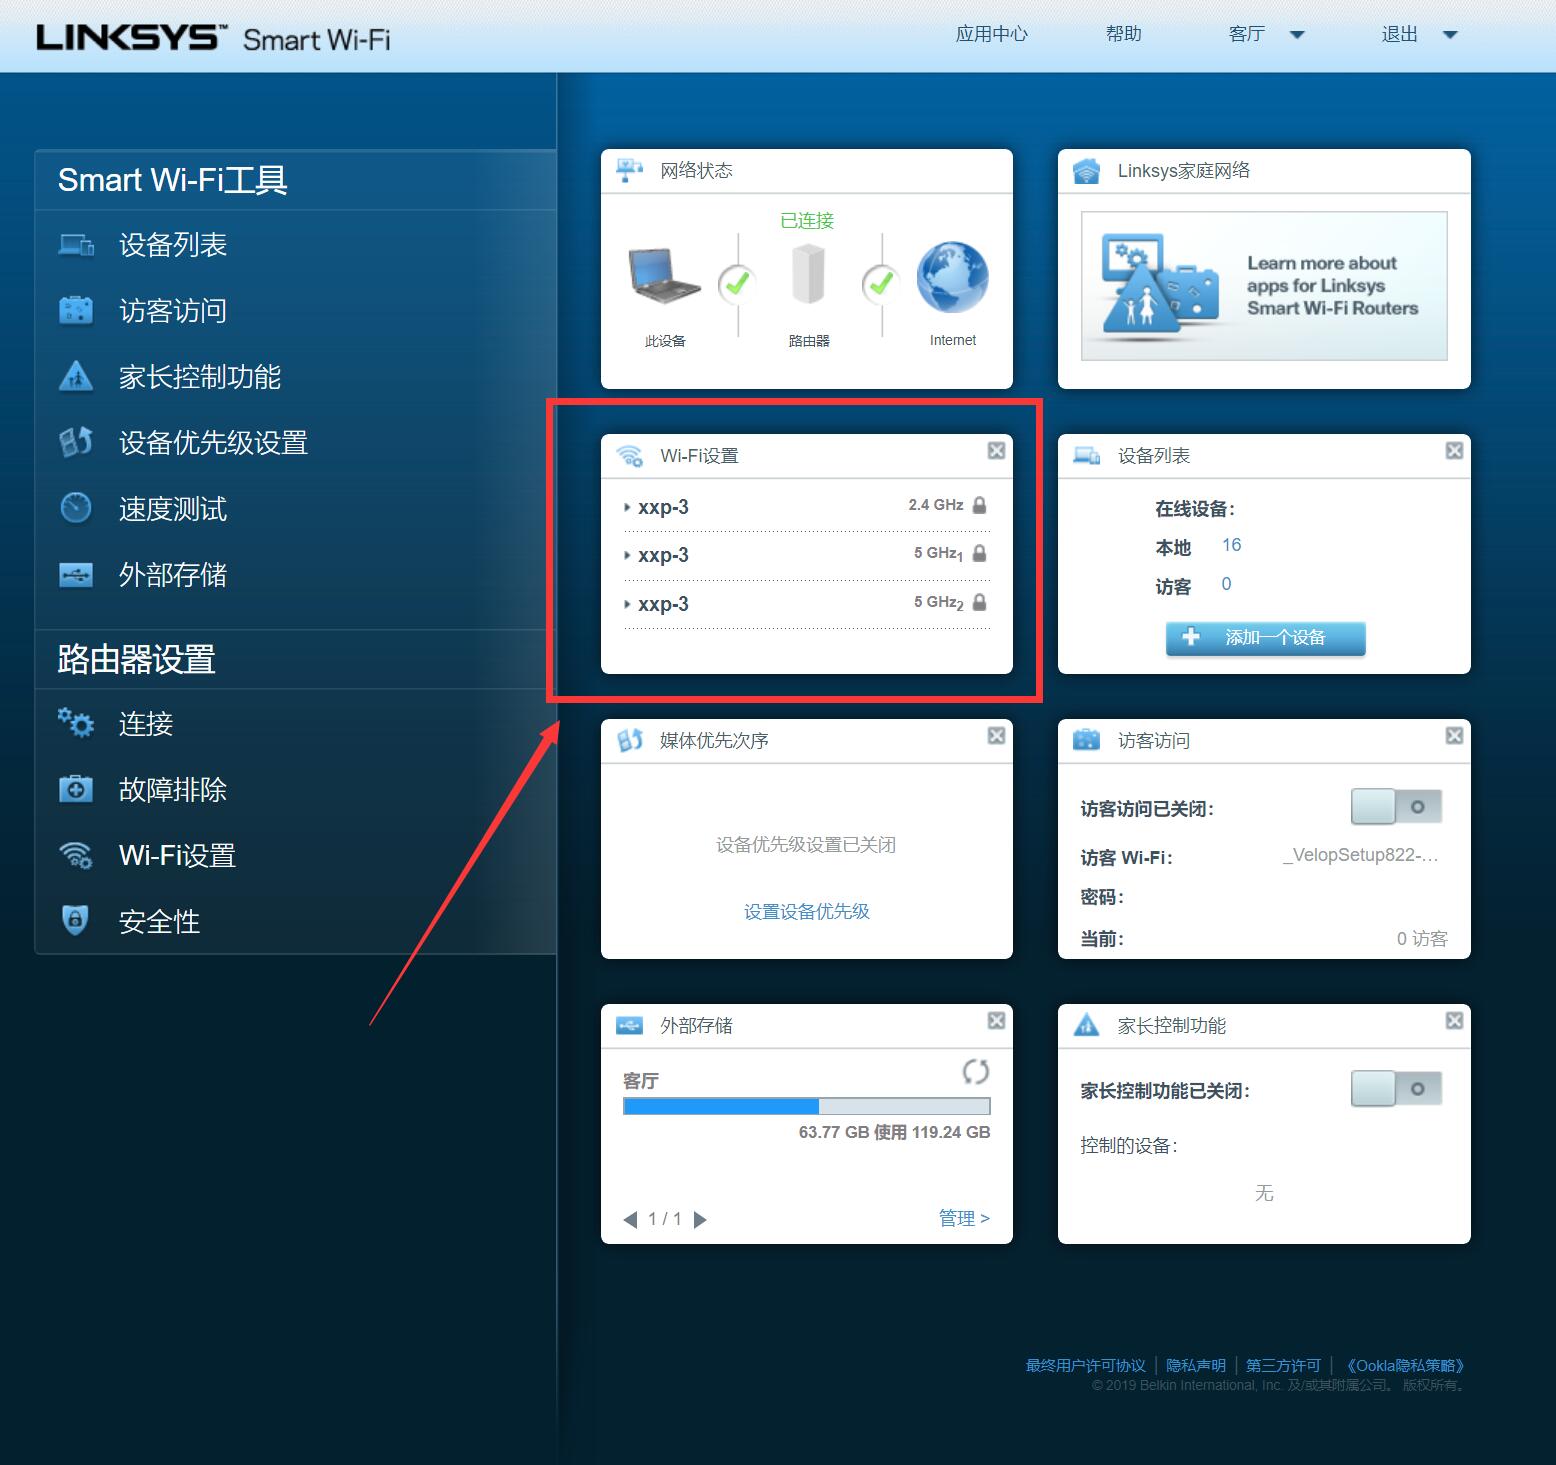This screenshot has width=1556, height=1465.
Task: Select 外部存储 in the sidebar
Action: tap(174, 575)
